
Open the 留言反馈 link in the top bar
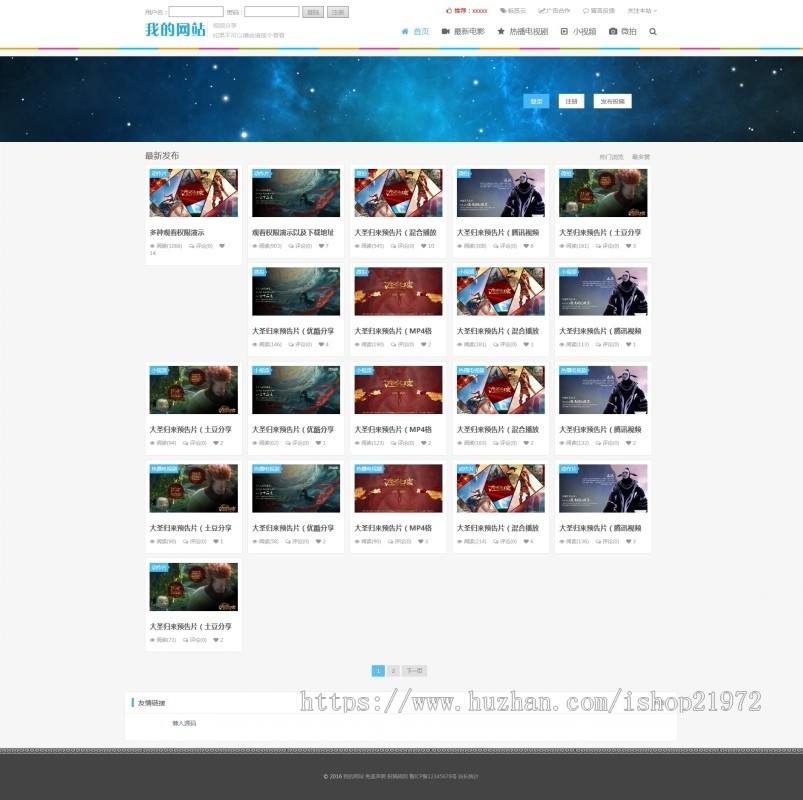pos(602,10)
